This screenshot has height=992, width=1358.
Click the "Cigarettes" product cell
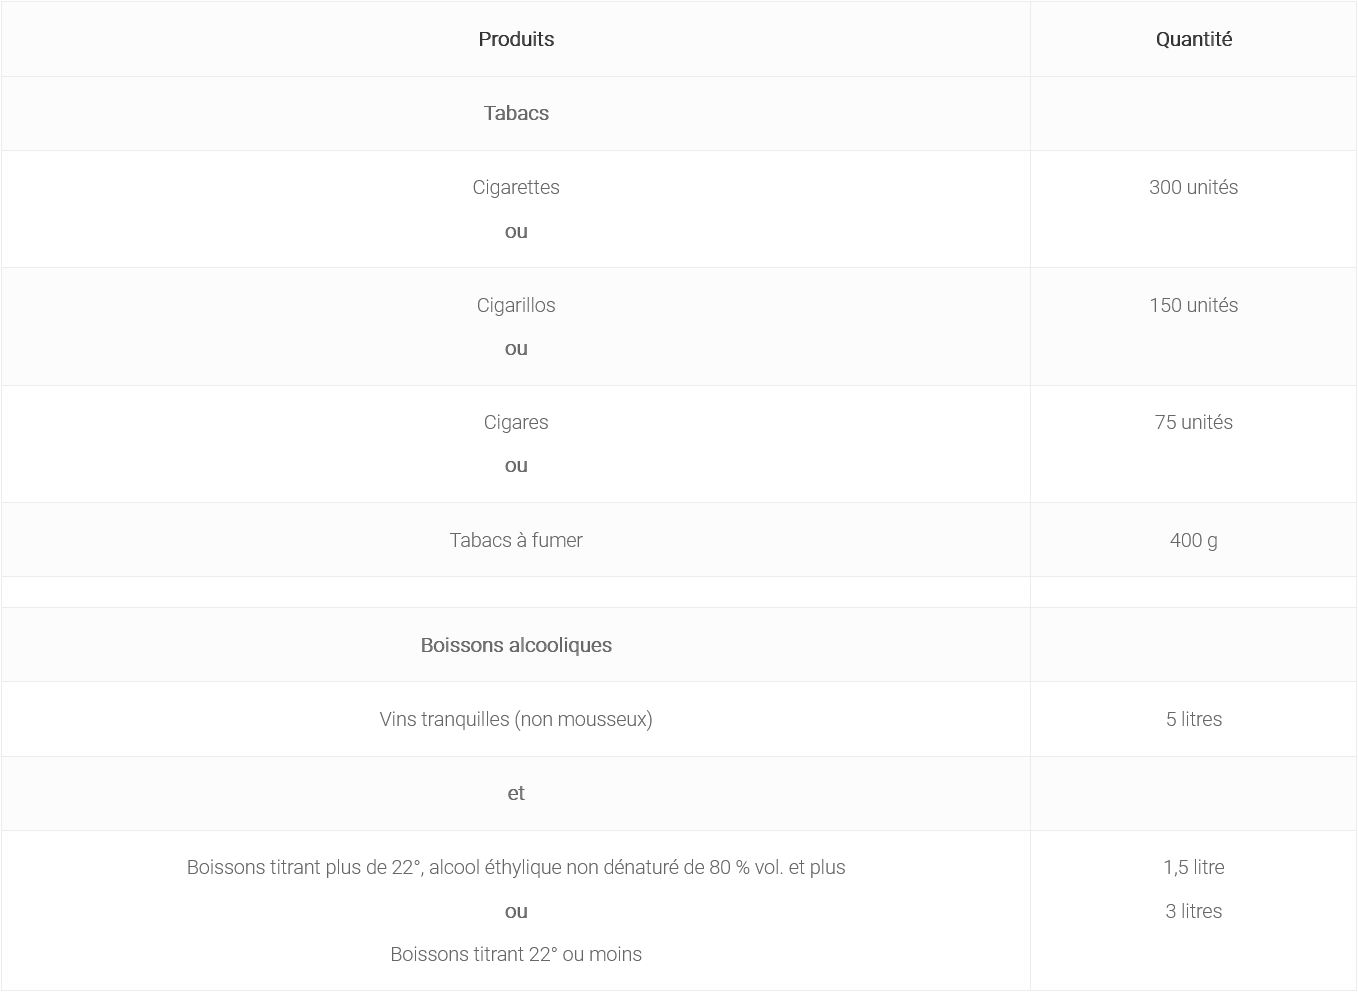click(x=516, y=187)
